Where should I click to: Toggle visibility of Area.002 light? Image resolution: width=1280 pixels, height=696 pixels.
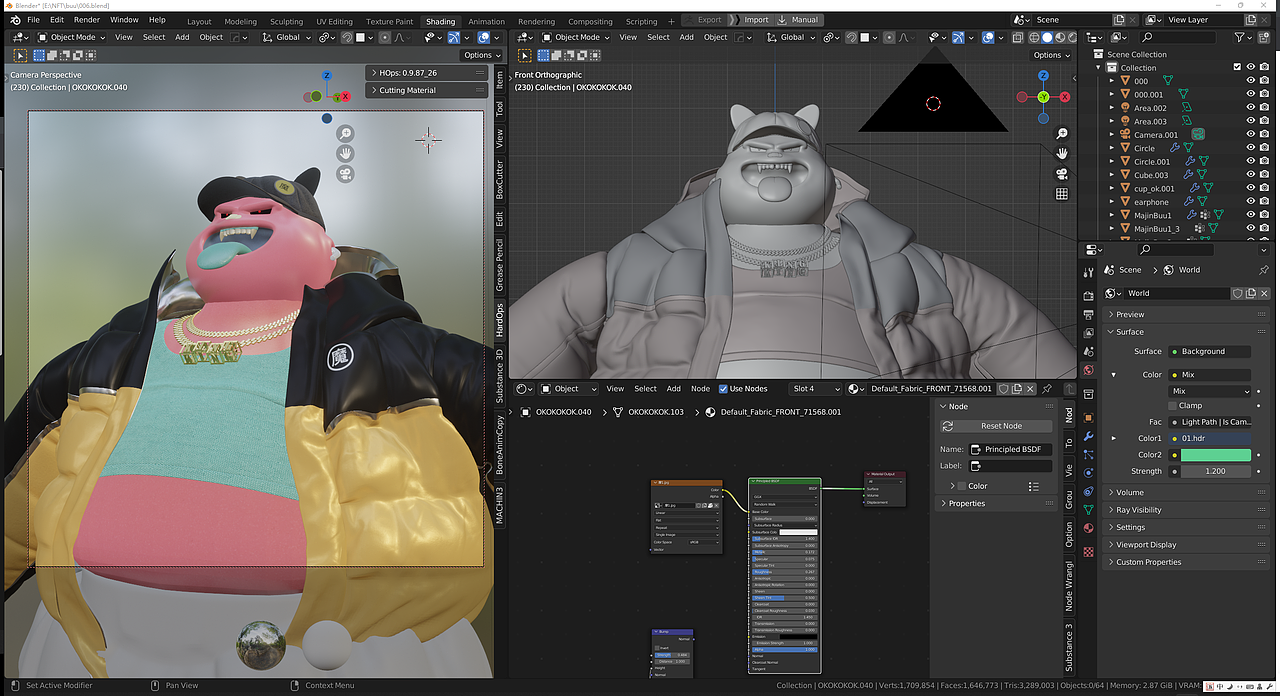tap(1250, 108)
